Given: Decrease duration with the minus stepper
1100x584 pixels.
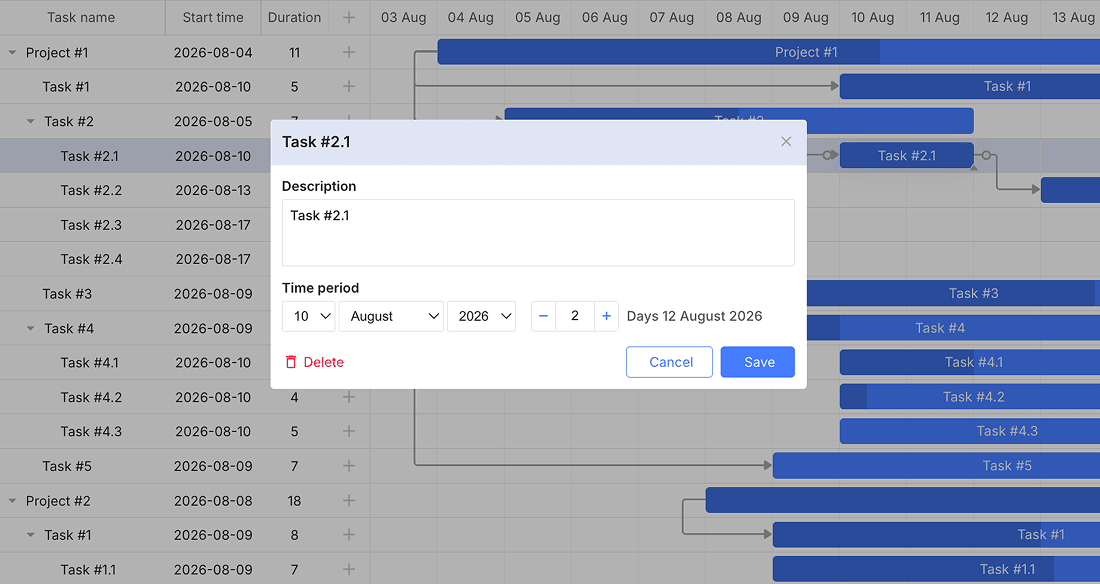Looking at the screenshot, I should 543,317.
